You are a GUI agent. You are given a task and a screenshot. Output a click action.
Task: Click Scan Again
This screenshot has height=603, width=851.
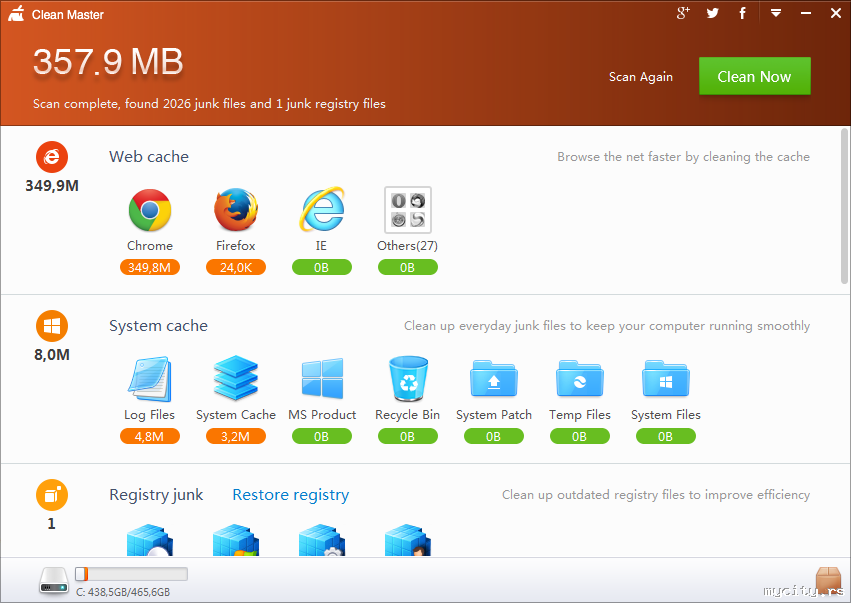point(640,77)
